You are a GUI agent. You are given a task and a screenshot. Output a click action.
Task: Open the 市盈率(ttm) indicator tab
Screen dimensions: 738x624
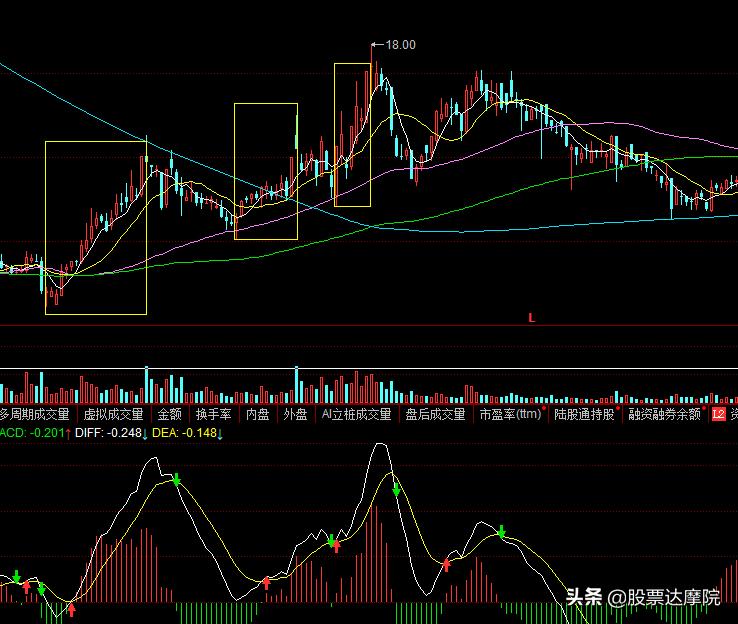[511, 415]
